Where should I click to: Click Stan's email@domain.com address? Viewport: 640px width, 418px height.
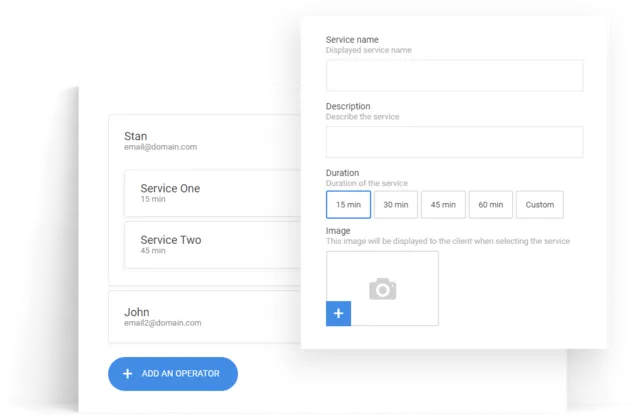[x=160, y=147]
